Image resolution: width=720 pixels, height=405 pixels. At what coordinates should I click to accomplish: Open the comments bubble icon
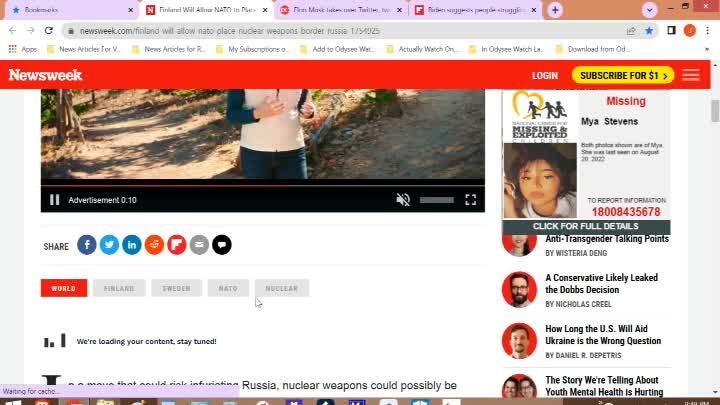coord(222,245)
